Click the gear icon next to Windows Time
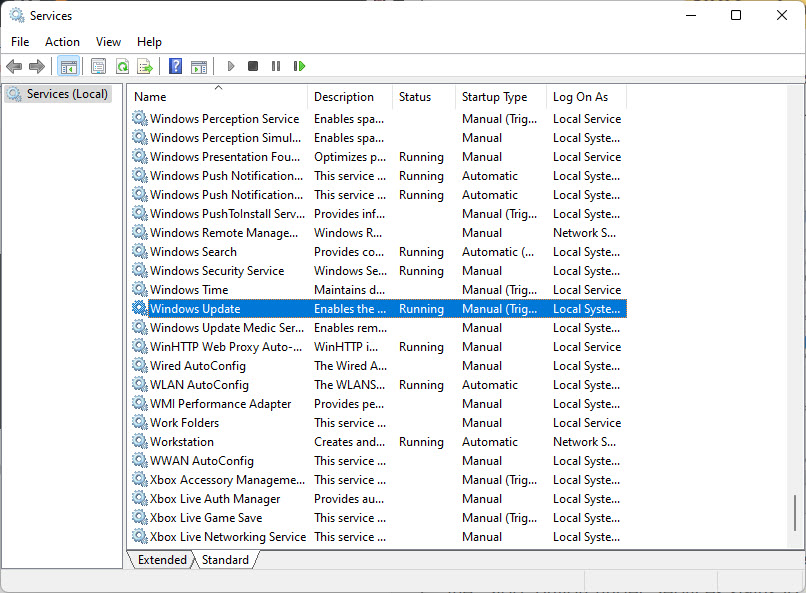Viewport: 806px width, 593px height. 139,289
